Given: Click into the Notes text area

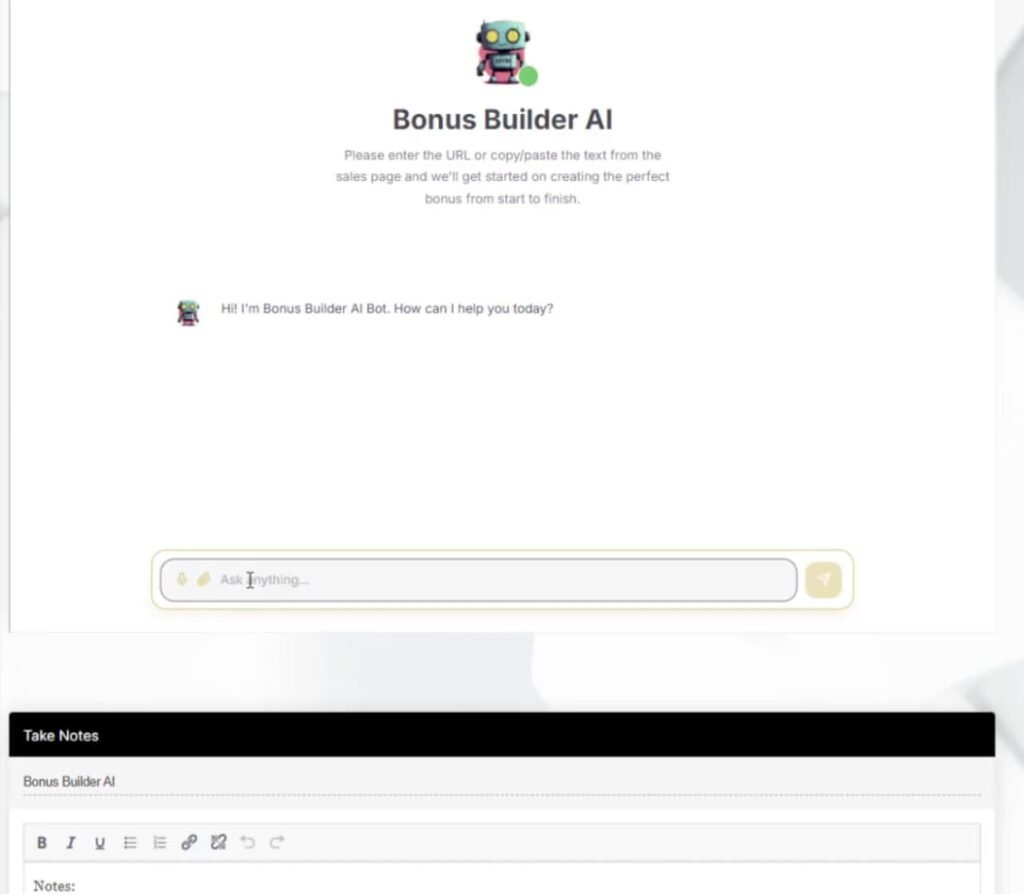Looking at the screenshot, I should (x=500, y=884).
